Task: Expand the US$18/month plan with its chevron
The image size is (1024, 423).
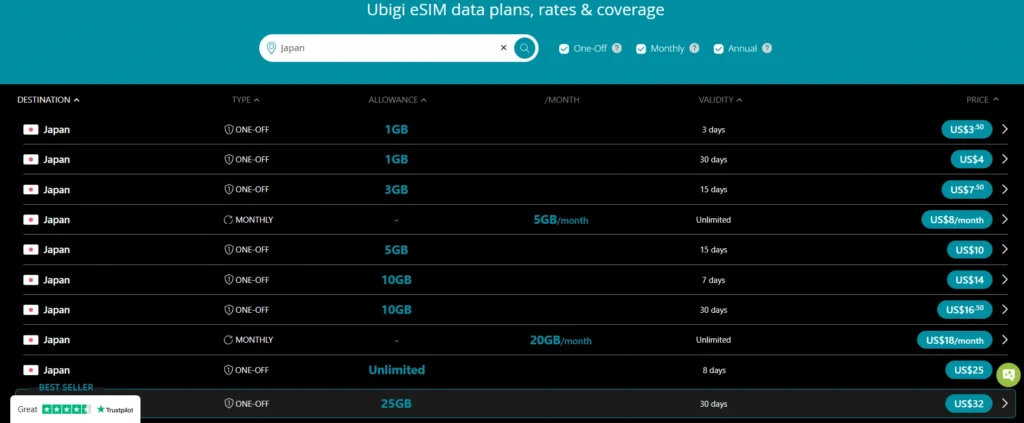Action: (x=1004, y=339)
